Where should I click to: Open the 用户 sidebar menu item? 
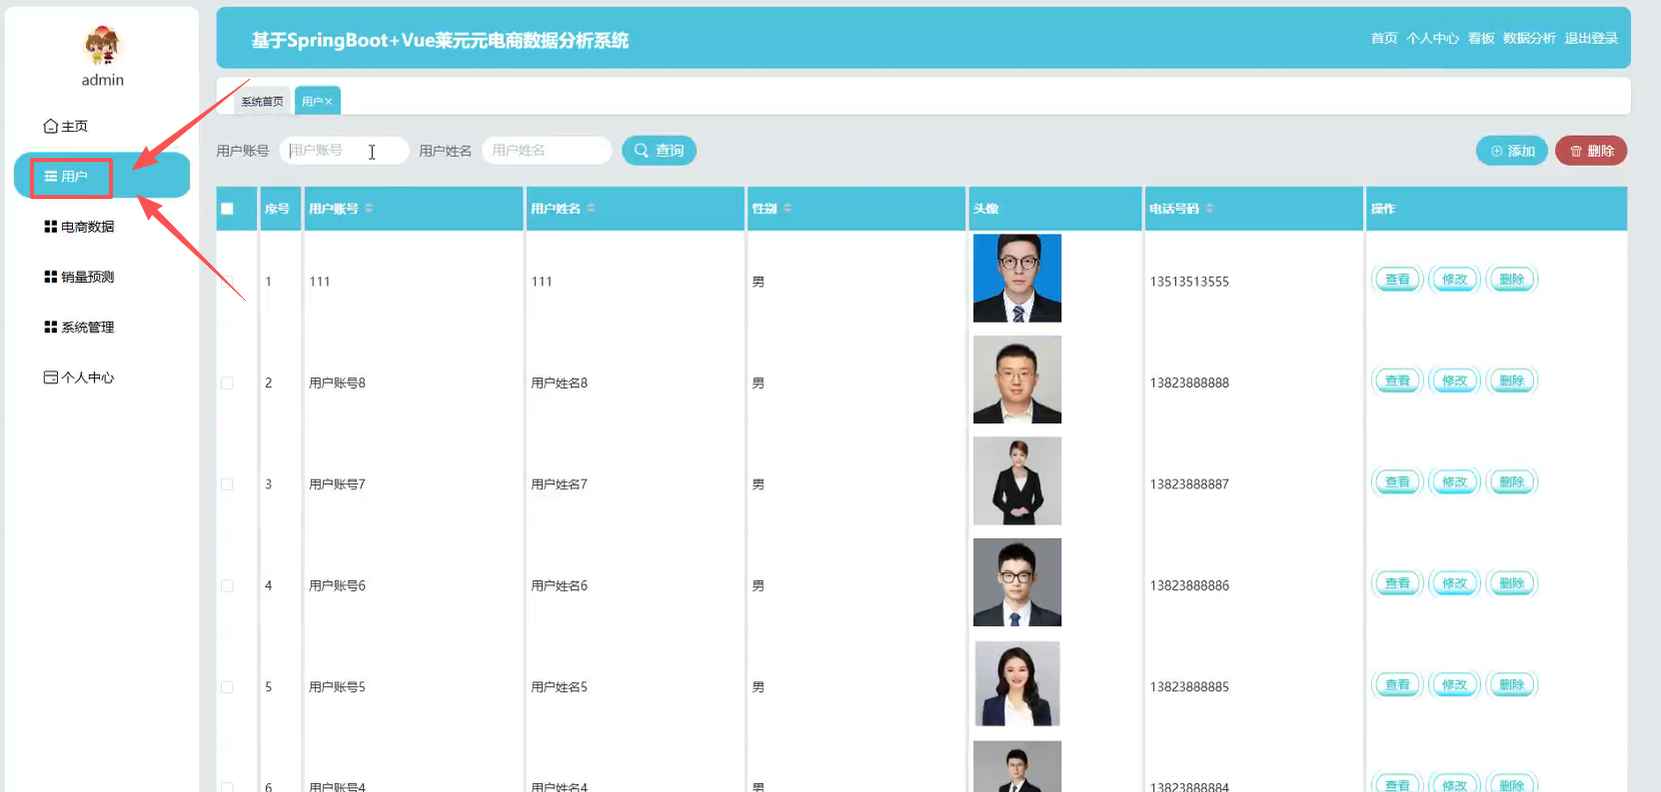point(102,176)
